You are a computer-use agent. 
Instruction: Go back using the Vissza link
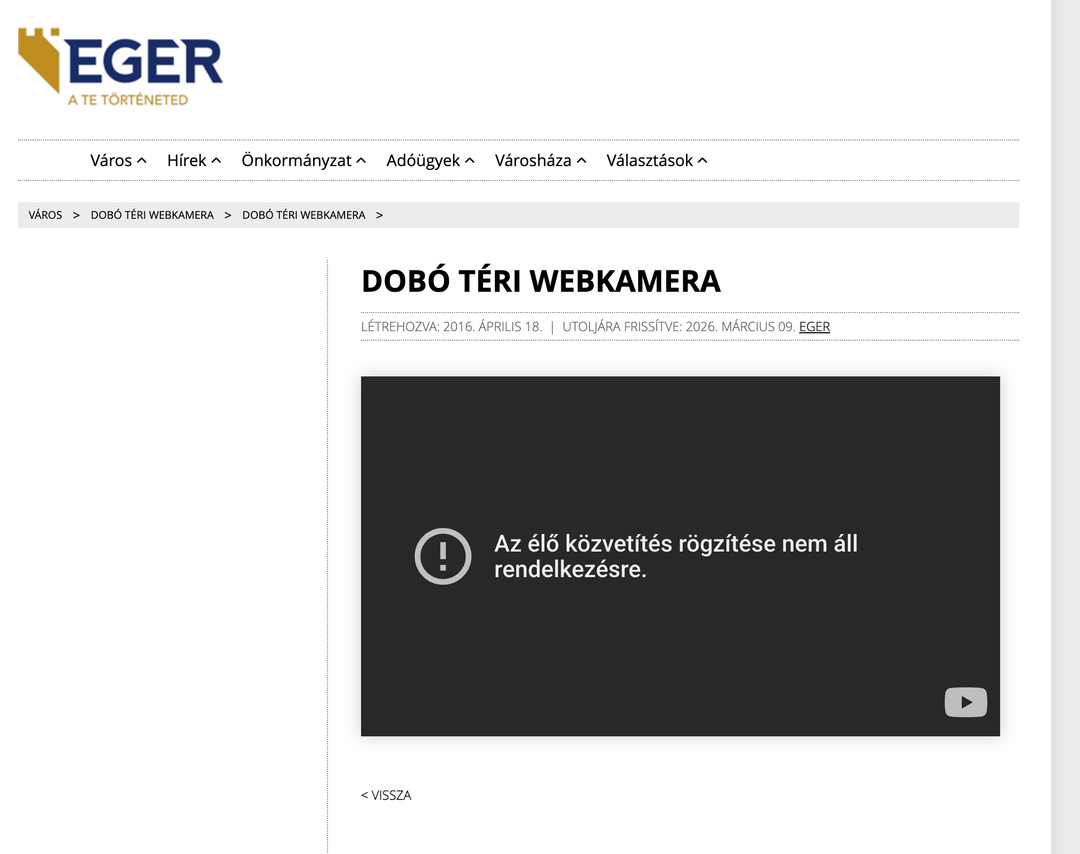[386, 795]
